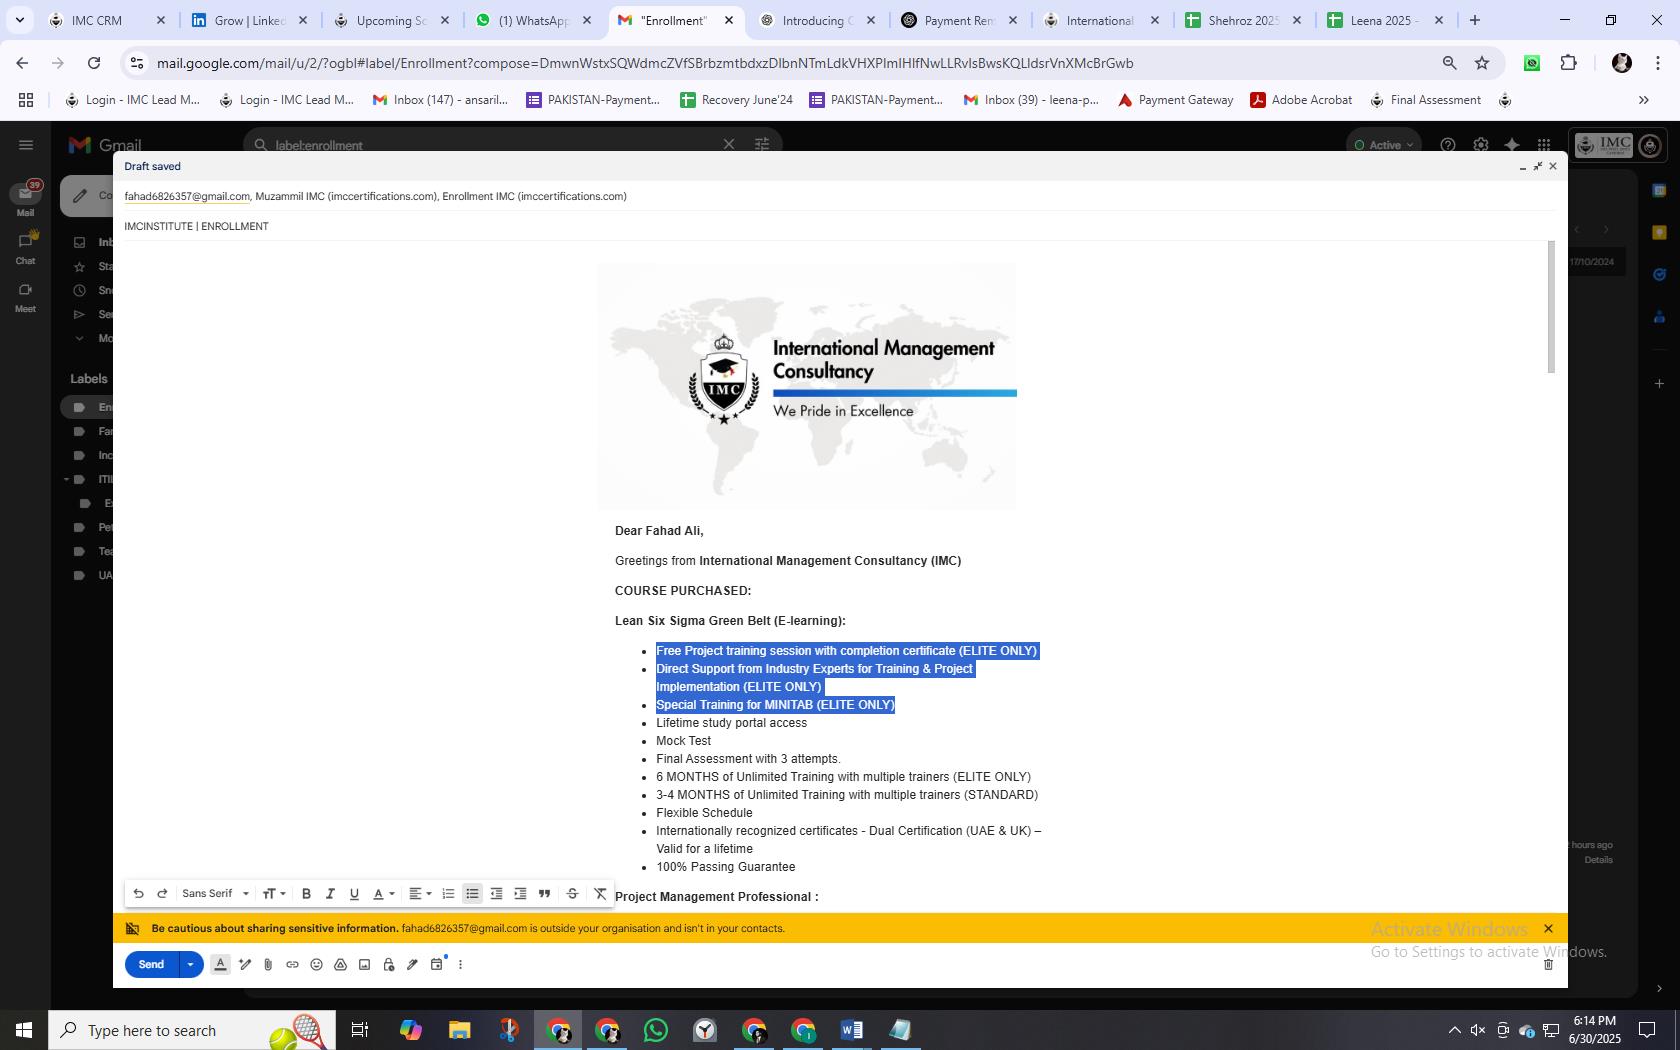The height and width of the screenshot is (1050, 1680).
Task: Open Recovery June'24 bookmark
Action: (736, 100)
